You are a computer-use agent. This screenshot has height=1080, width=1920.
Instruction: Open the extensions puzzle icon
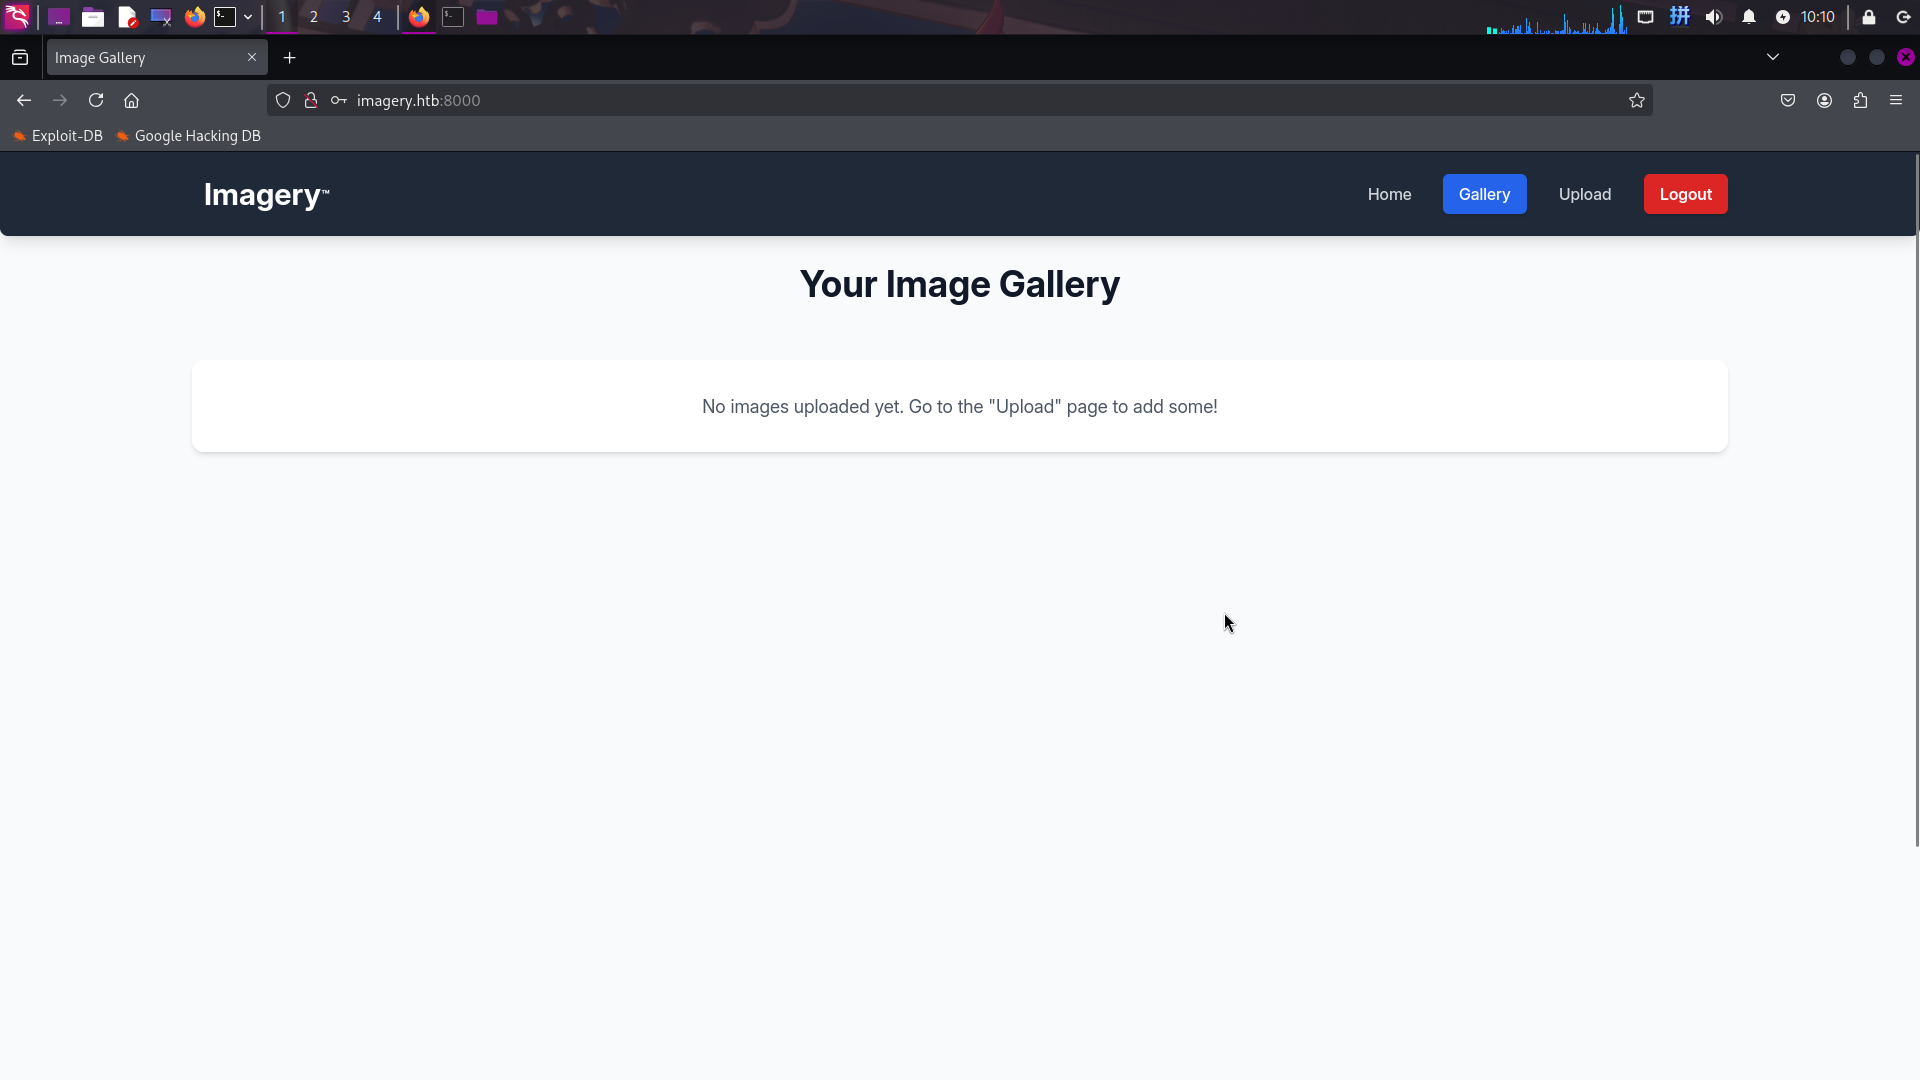(x=1860, y=100)
